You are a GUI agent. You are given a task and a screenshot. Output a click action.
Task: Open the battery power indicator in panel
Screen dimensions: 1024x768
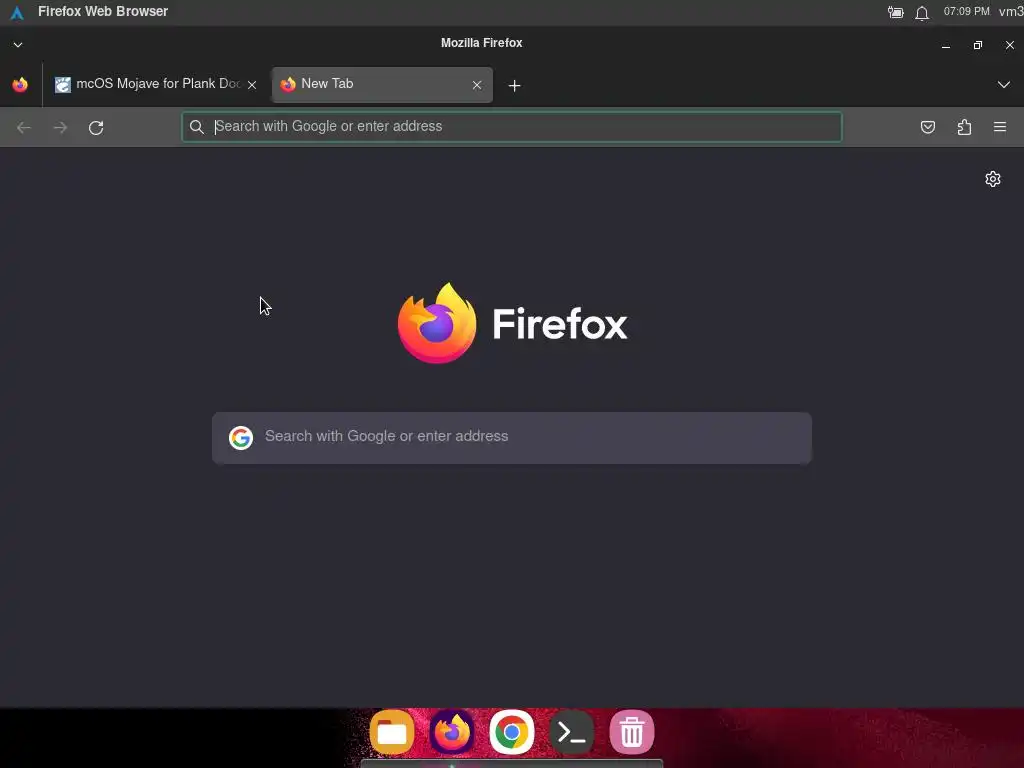(895, 12)
